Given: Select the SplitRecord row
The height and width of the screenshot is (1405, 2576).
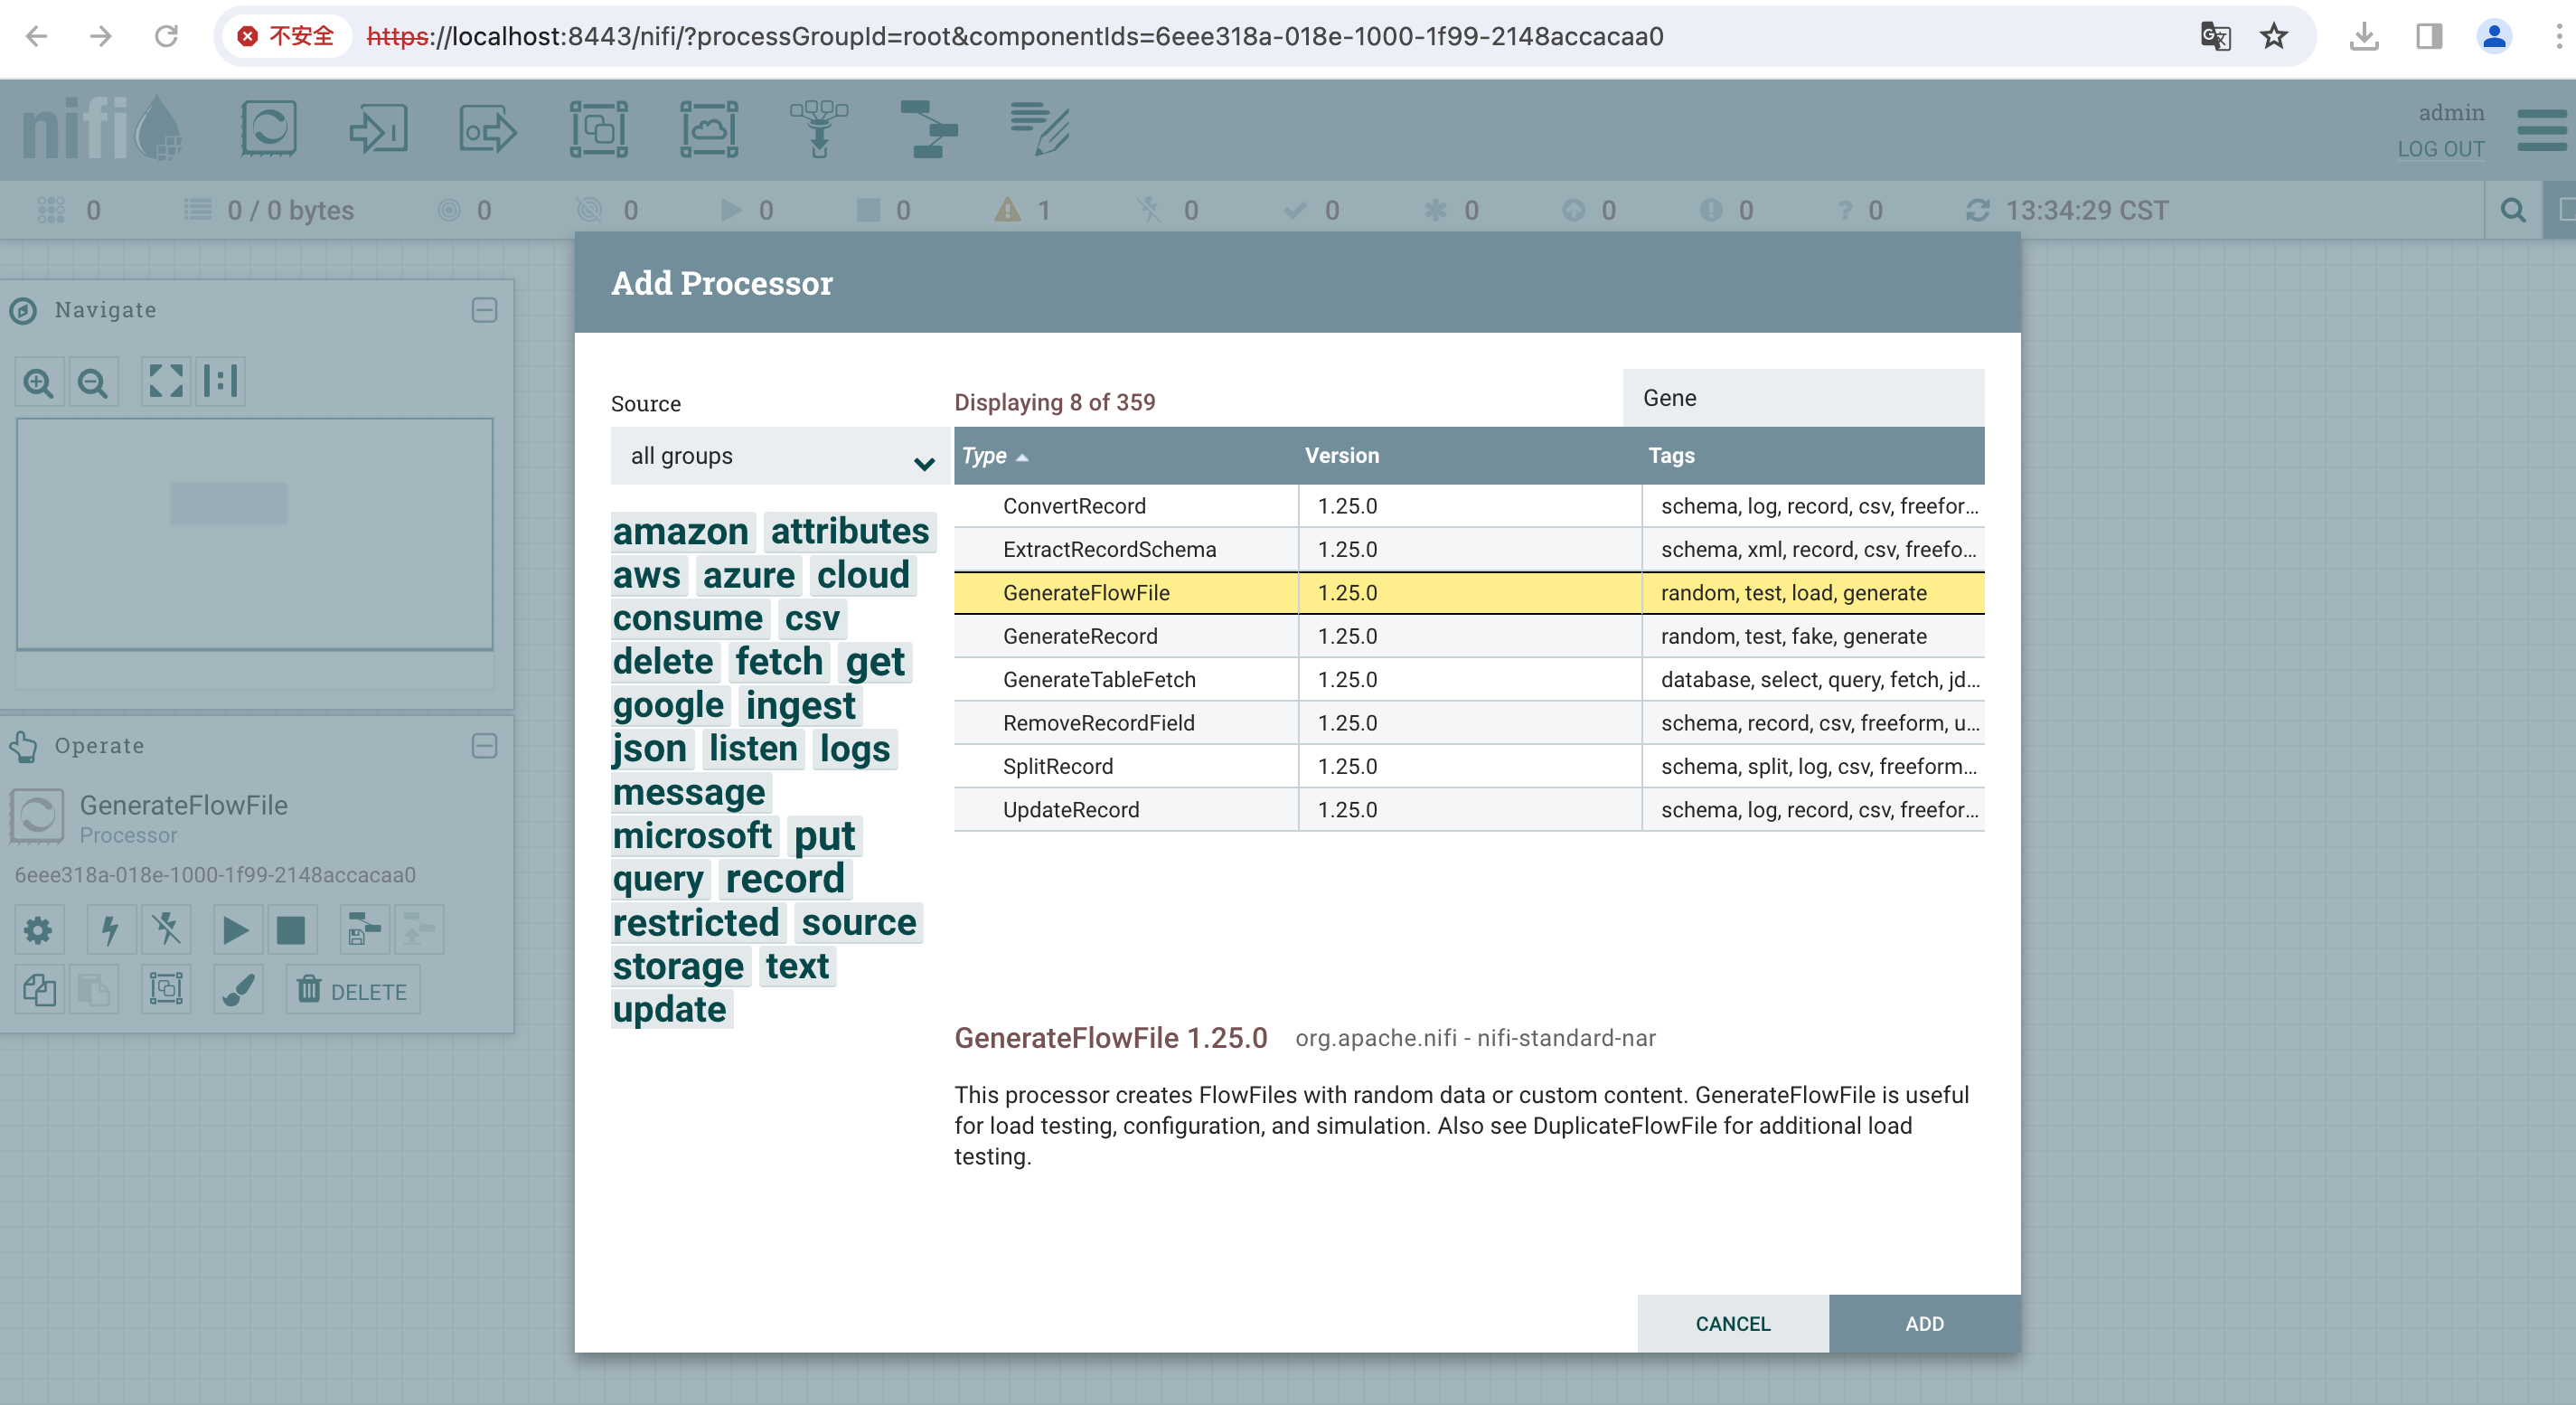Looking at the screenshot, I should (x=1469, y=766).
